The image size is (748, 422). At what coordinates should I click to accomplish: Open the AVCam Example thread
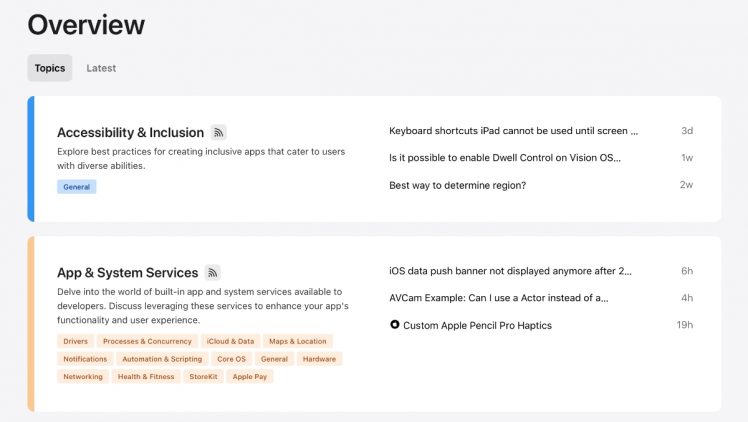[x=499, y=298]
